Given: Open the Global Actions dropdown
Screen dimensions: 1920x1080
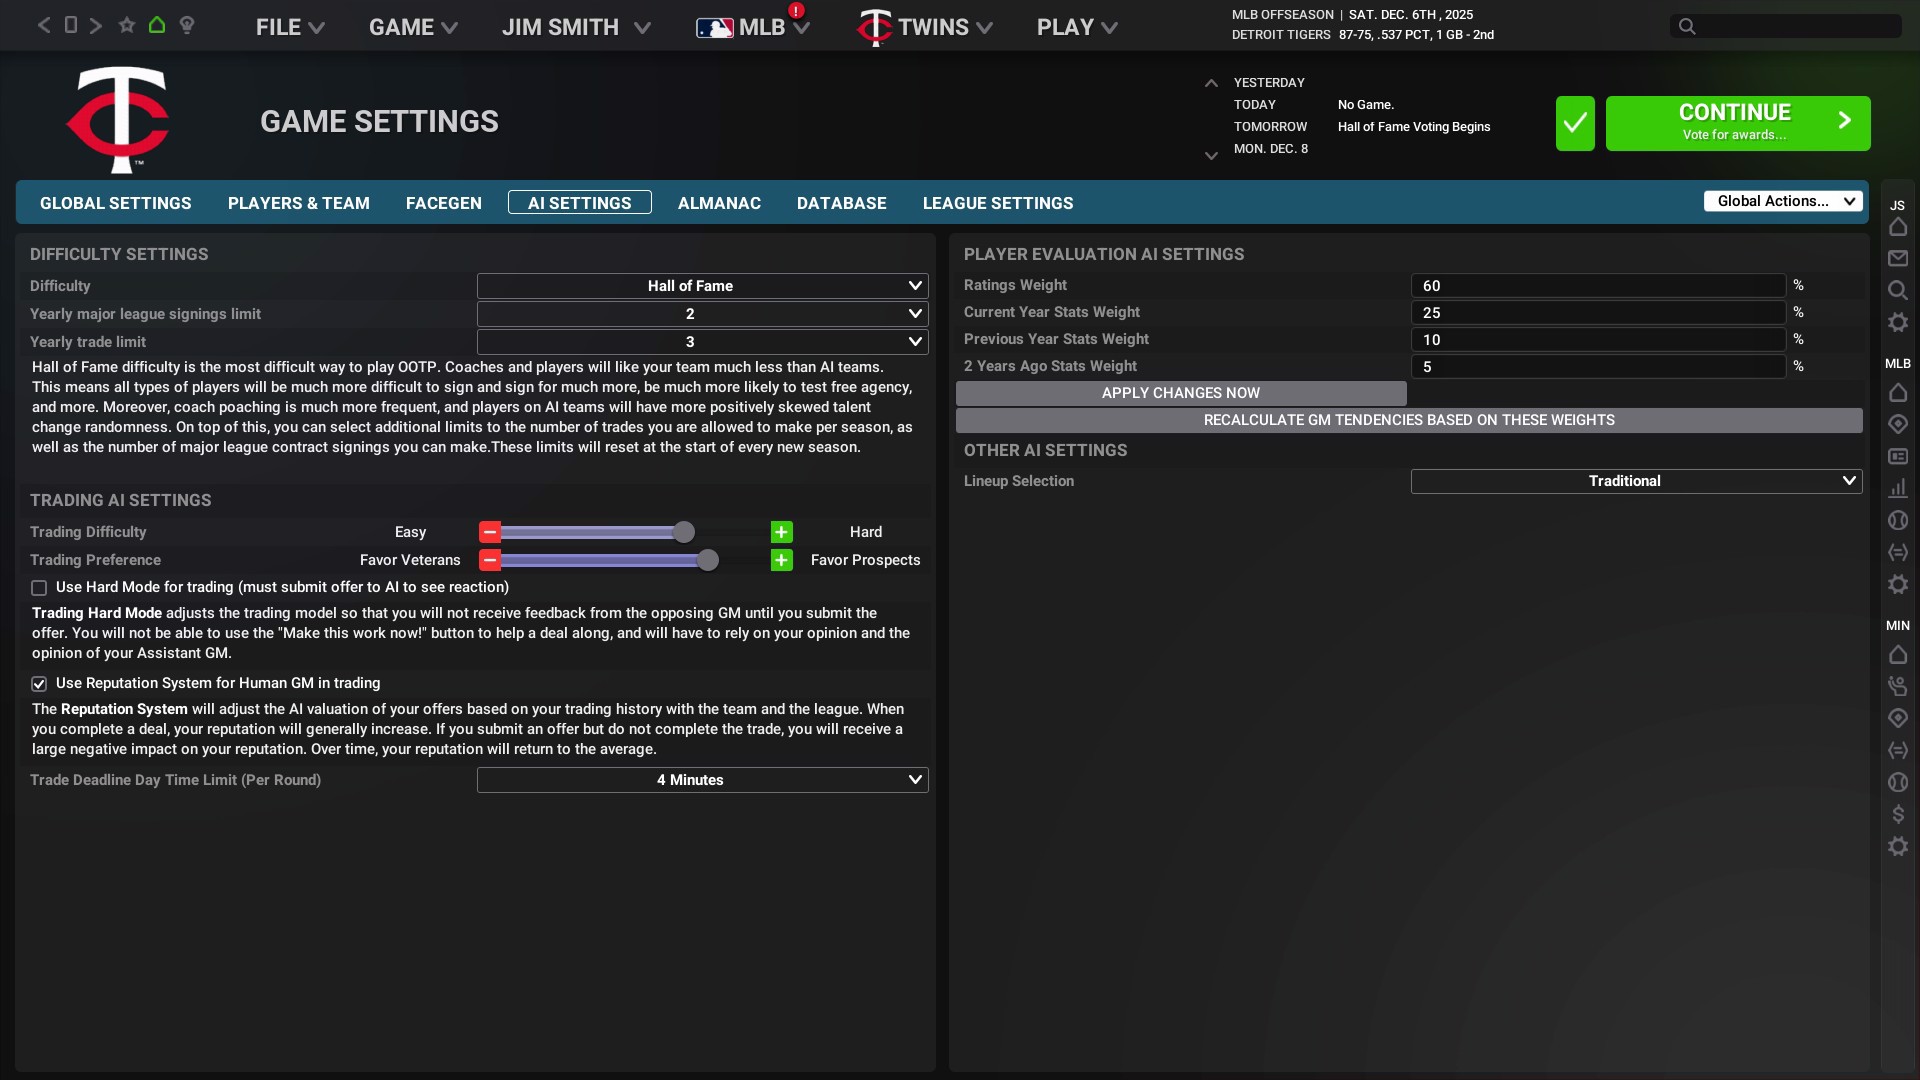Looking at the screenshot, I should click(1782, 201).
